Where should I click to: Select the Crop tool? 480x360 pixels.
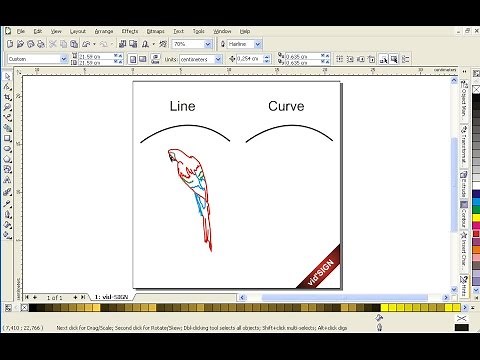coord(7,97)
